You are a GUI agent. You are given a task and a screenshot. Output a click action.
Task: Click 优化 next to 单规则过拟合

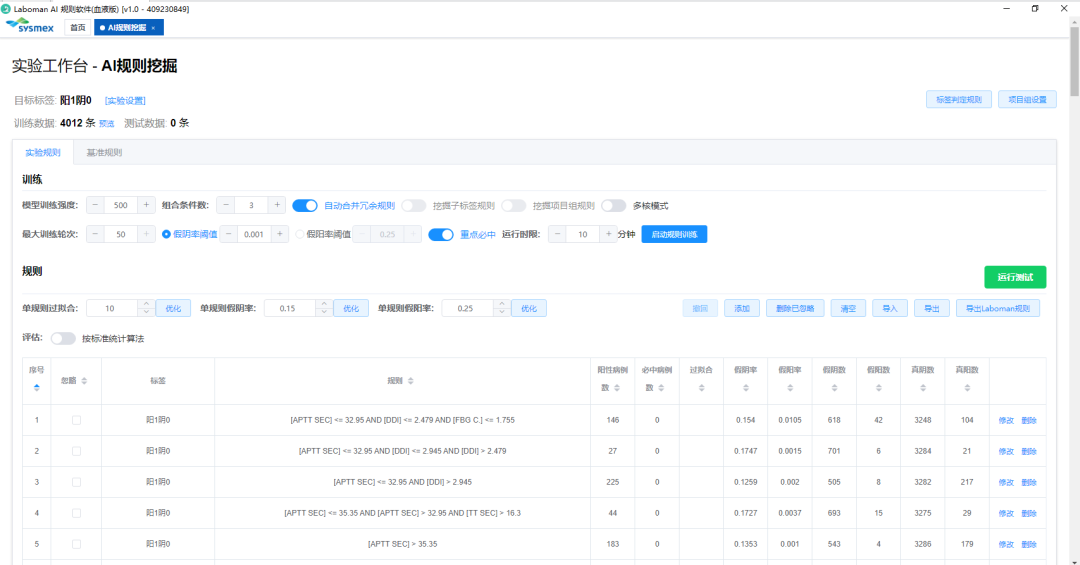pyautogui.click(x=173, y=308)
